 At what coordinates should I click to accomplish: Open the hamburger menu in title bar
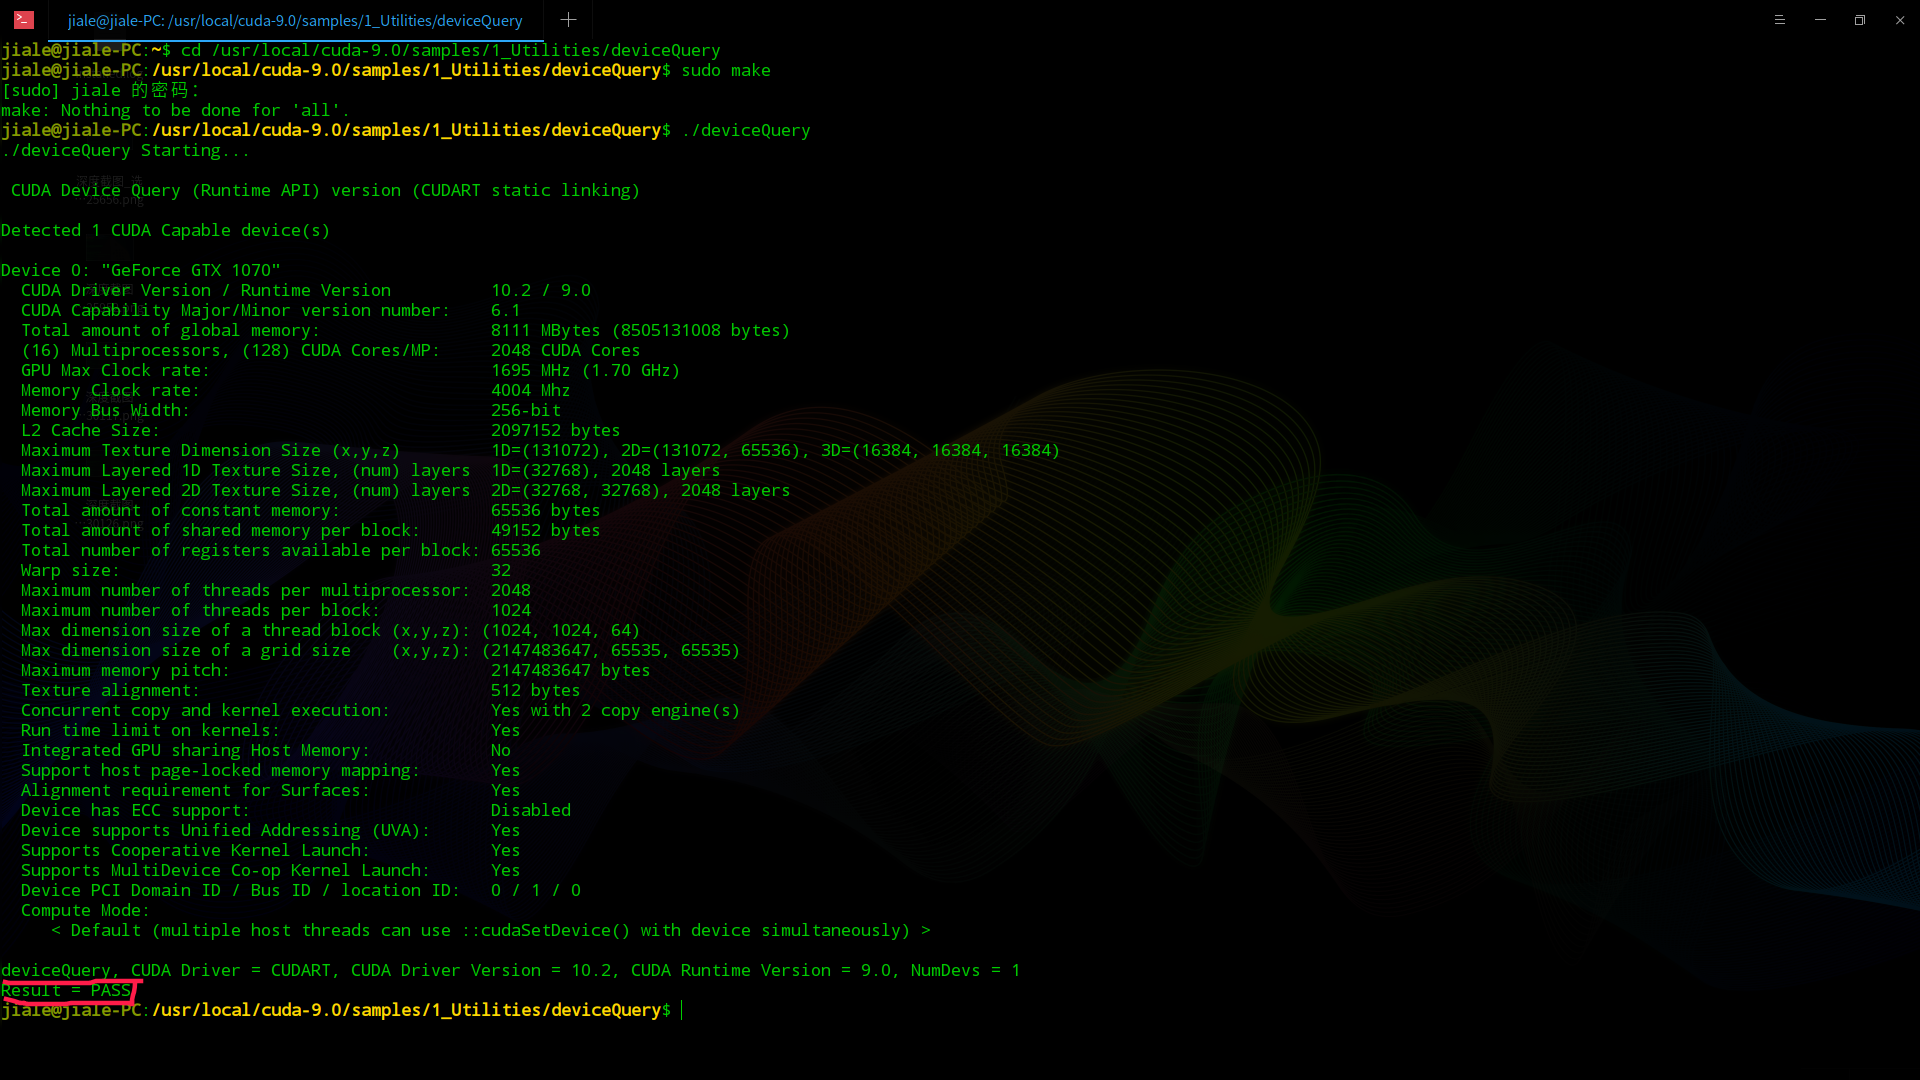click(1779, 20)
